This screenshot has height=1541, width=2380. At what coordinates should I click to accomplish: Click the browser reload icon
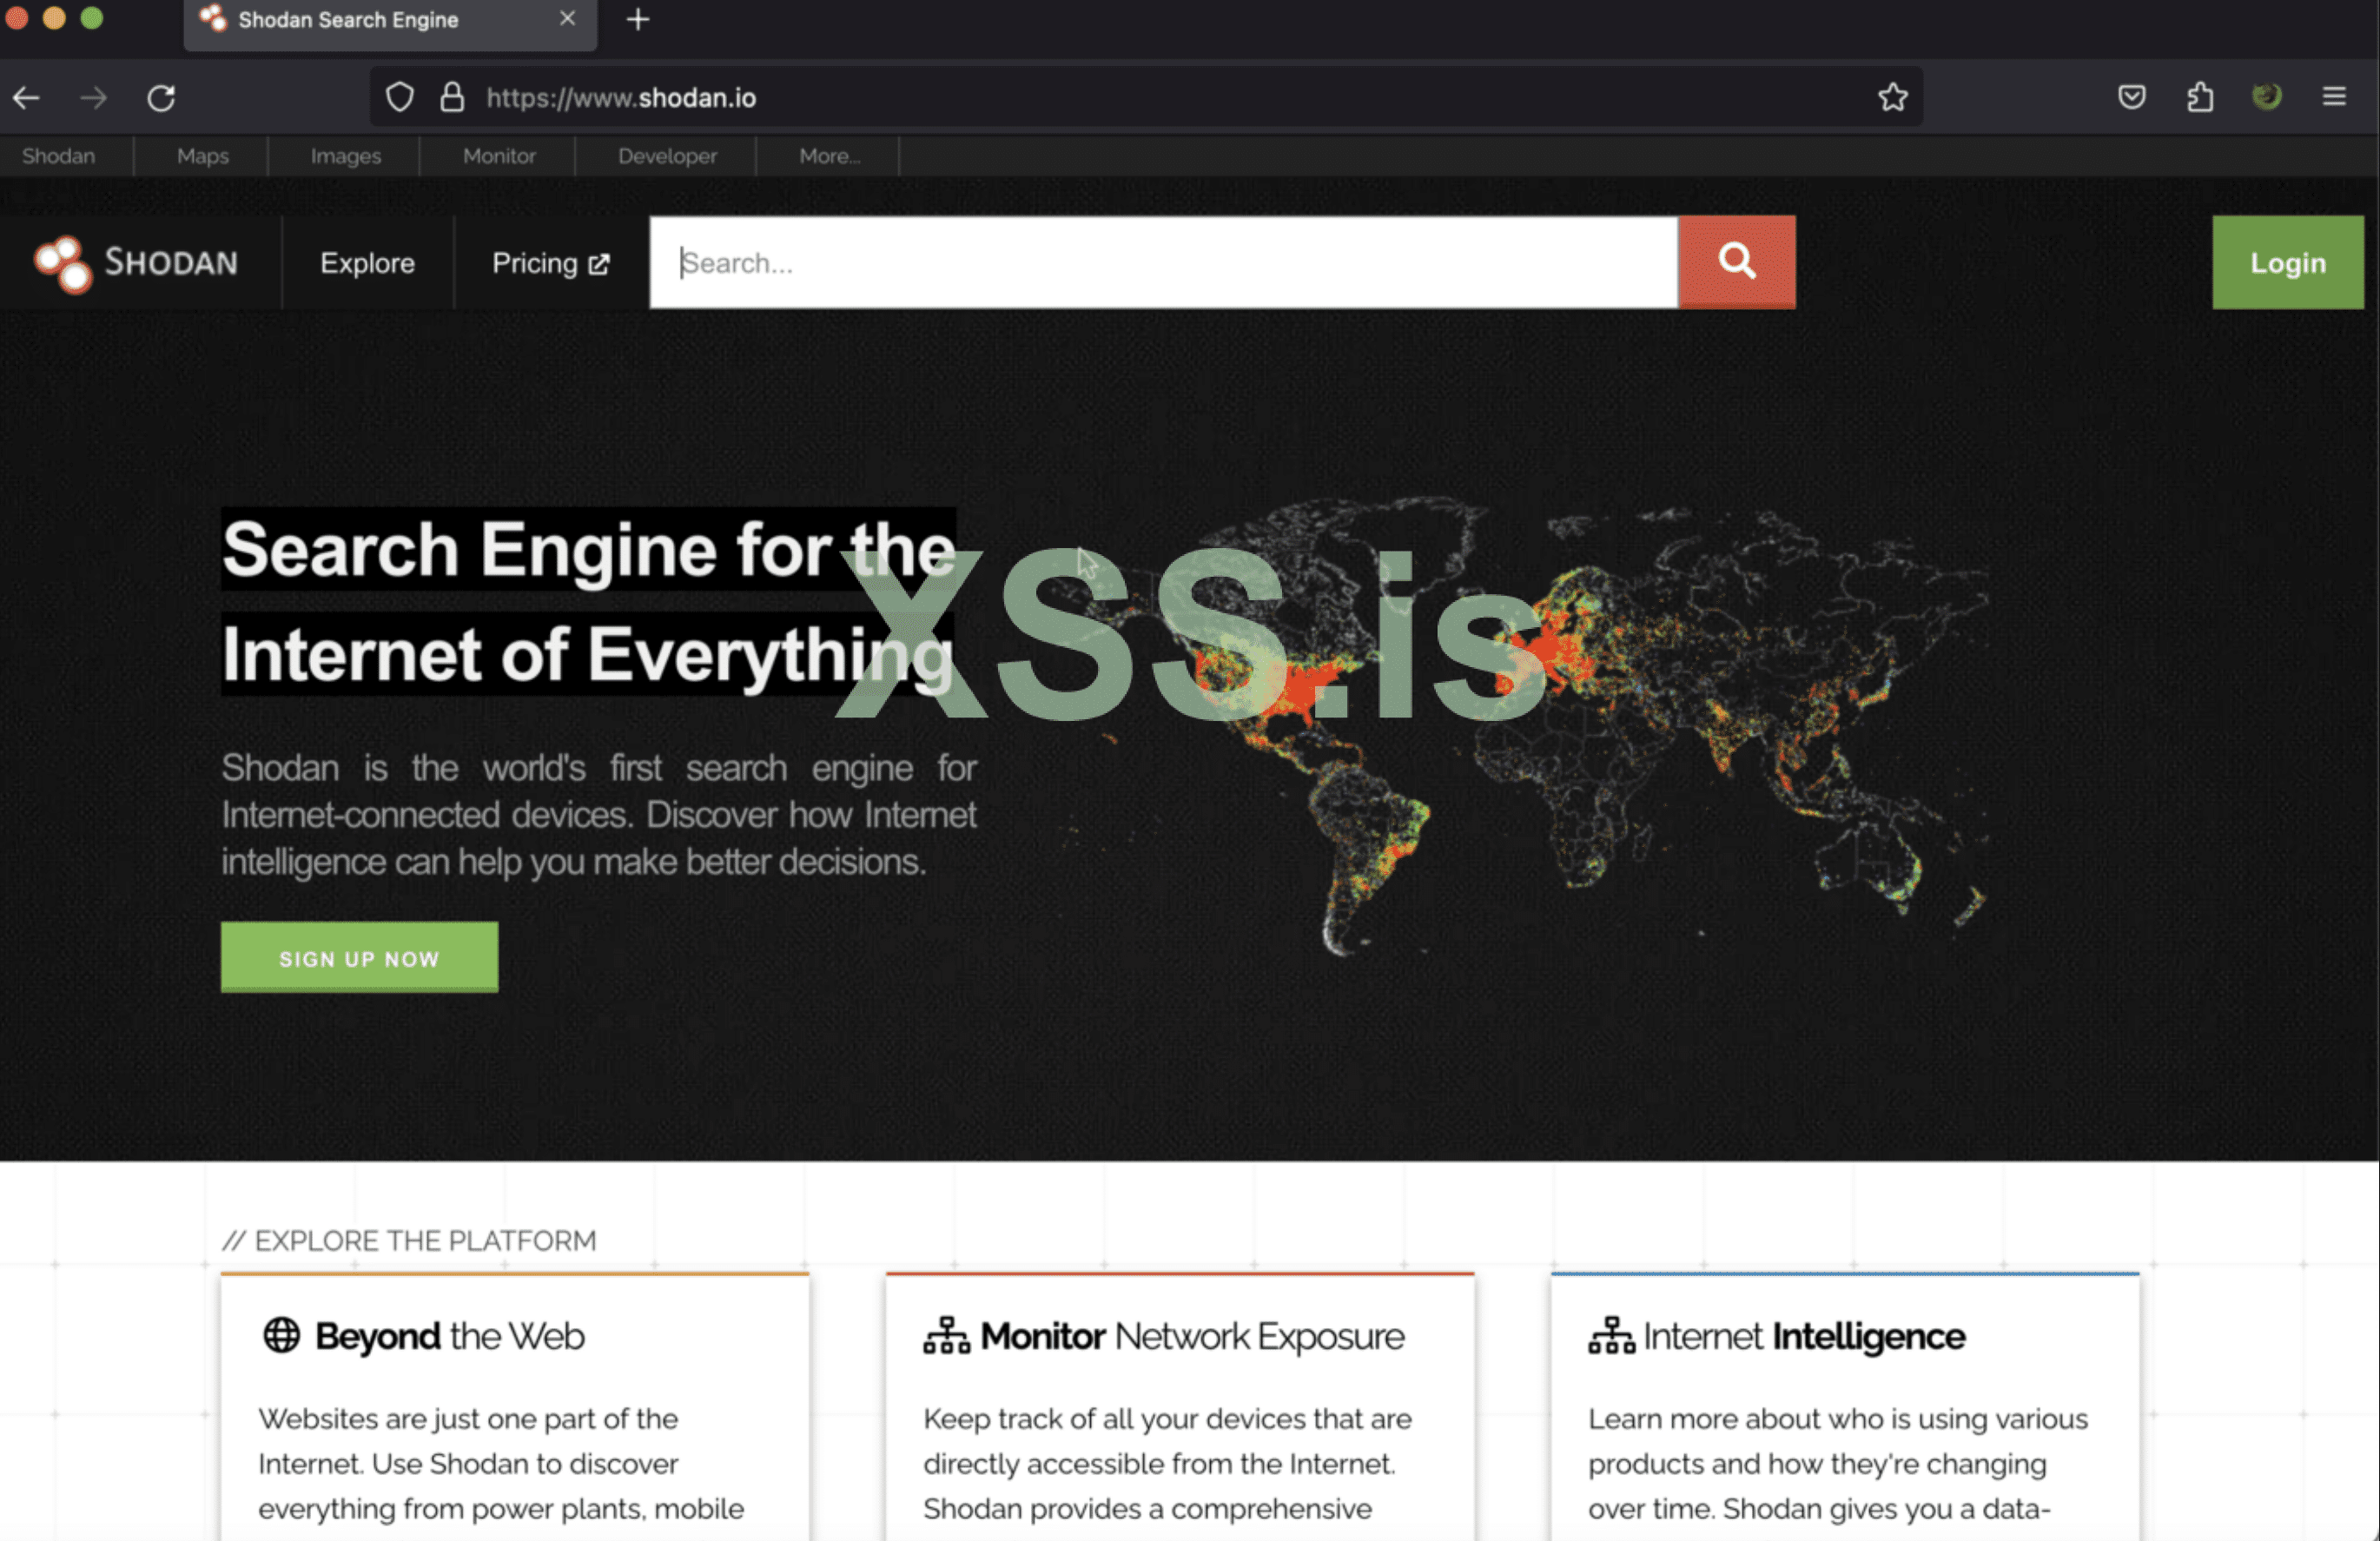[162, 98]
